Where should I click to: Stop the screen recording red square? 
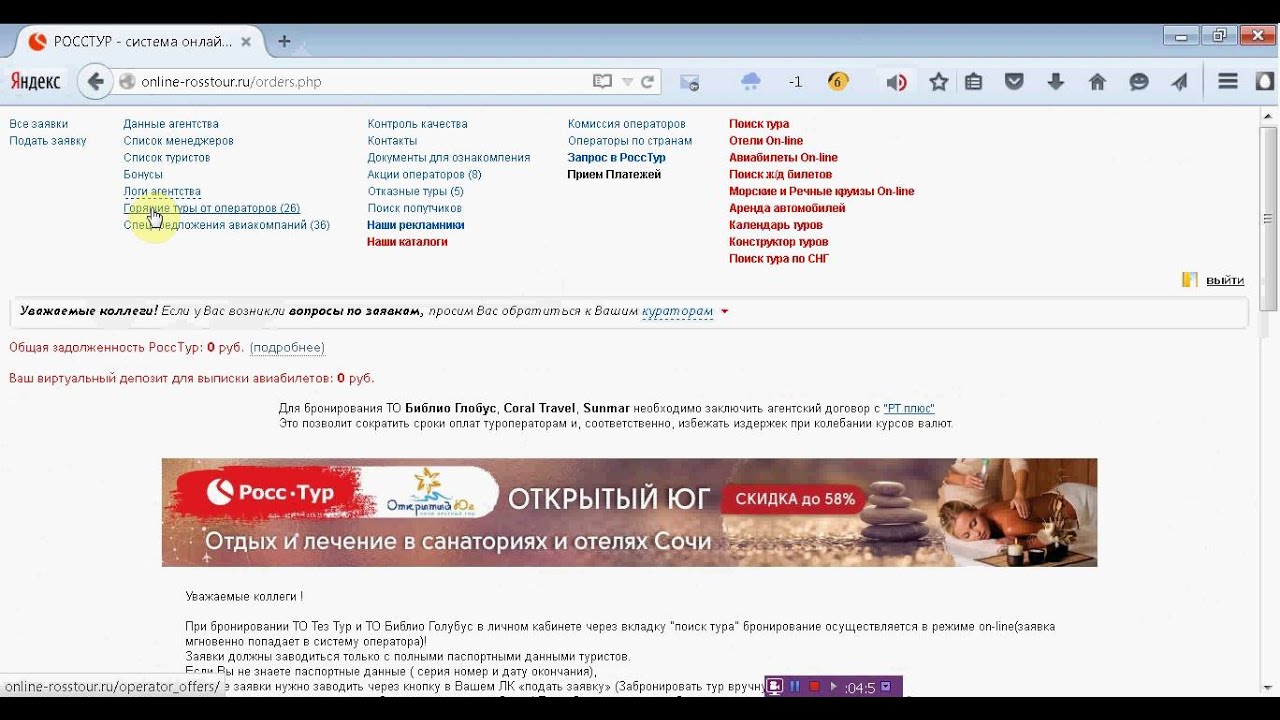pos(814,686)
